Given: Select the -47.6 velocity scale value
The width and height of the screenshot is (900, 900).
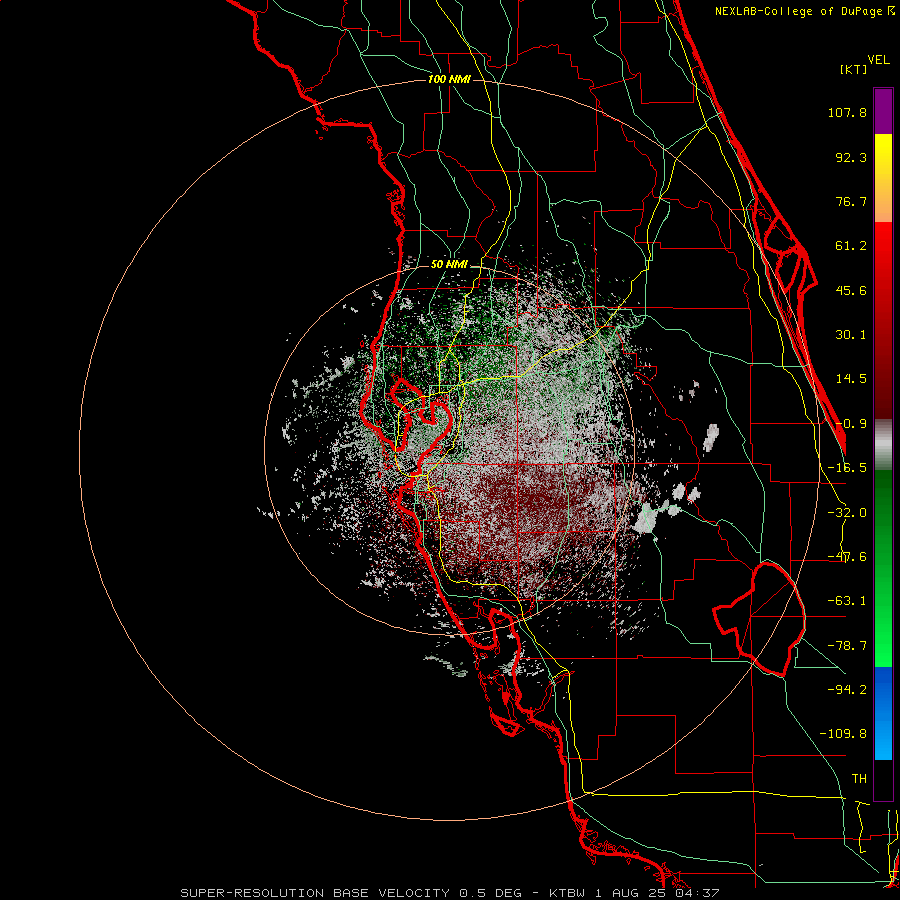Looking at the screenshot, I should click(847, 557).
